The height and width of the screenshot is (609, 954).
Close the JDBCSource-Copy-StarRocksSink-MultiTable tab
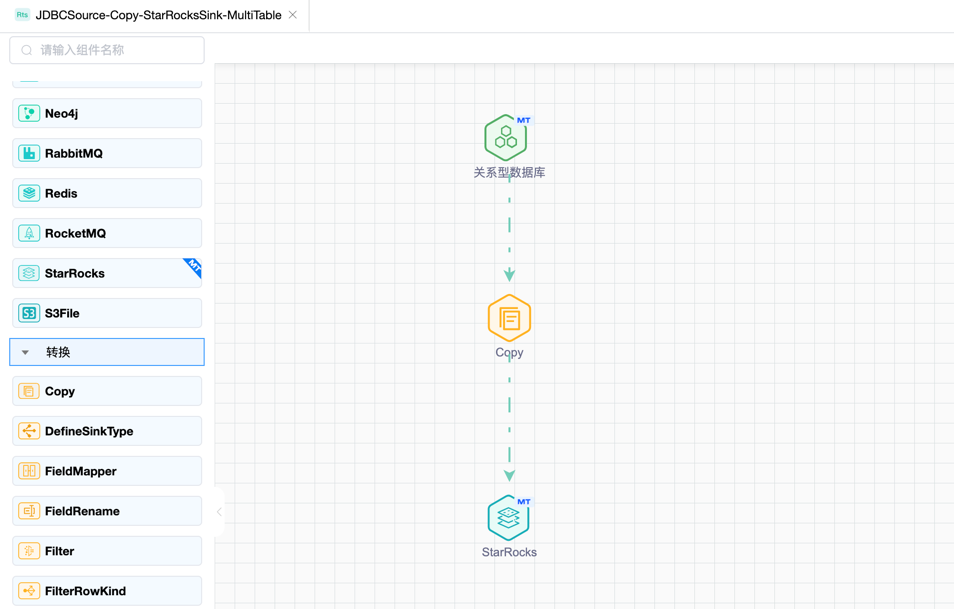[x=293, y=15]
